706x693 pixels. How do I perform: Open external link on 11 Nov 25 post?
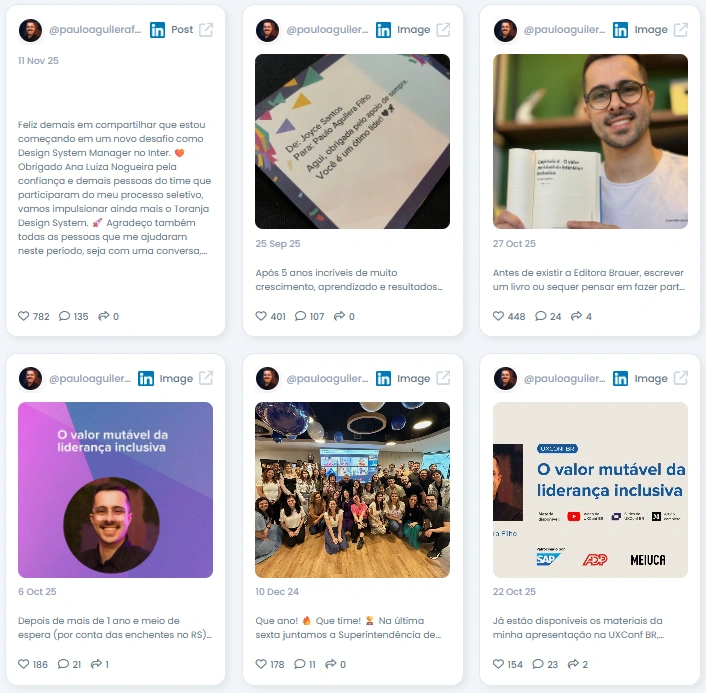click(x=206, y=30)
